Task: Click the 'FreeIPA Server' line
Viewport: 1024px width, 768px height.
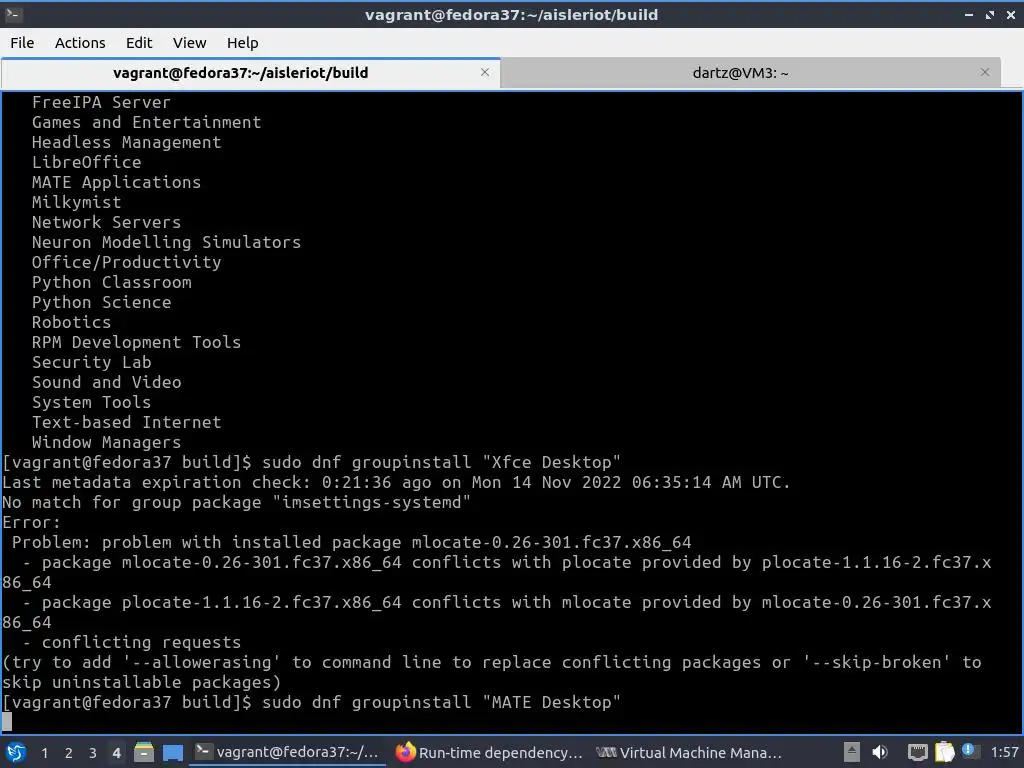Action: (101, 103)
